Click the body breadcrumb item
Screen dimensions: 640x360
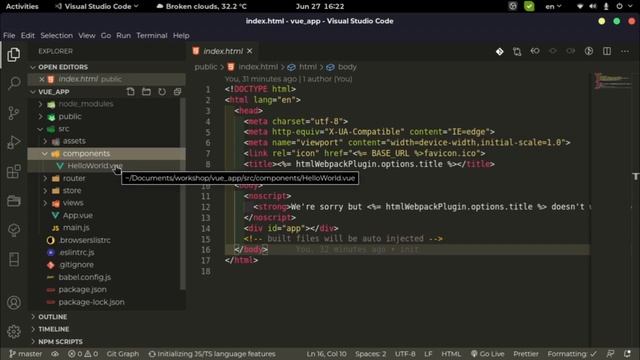click(347, 67)
